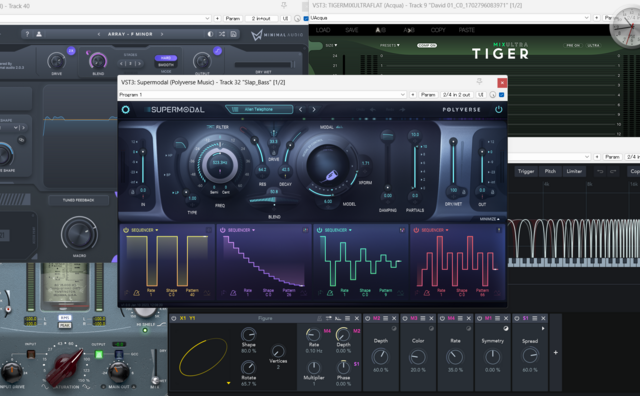Viewport: 640px width, 396px height.
Task: Click the plus button in Supermodal preset bar
Action: (x=413, y=95)
